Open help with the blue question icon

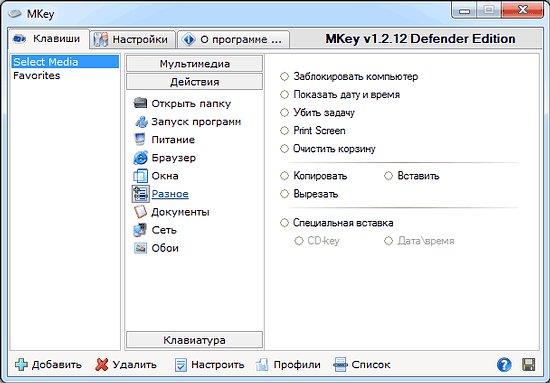(x=504, y=365)
